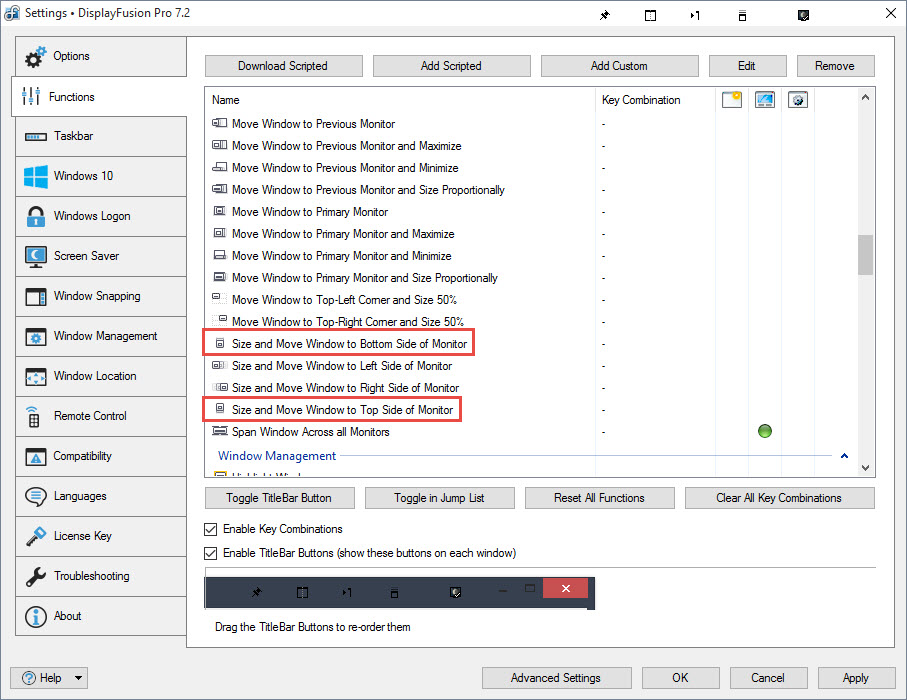Viewport: 907px width, 700px height.
Task: Click the Windows 10 logo icon
Action: (36, 176)
